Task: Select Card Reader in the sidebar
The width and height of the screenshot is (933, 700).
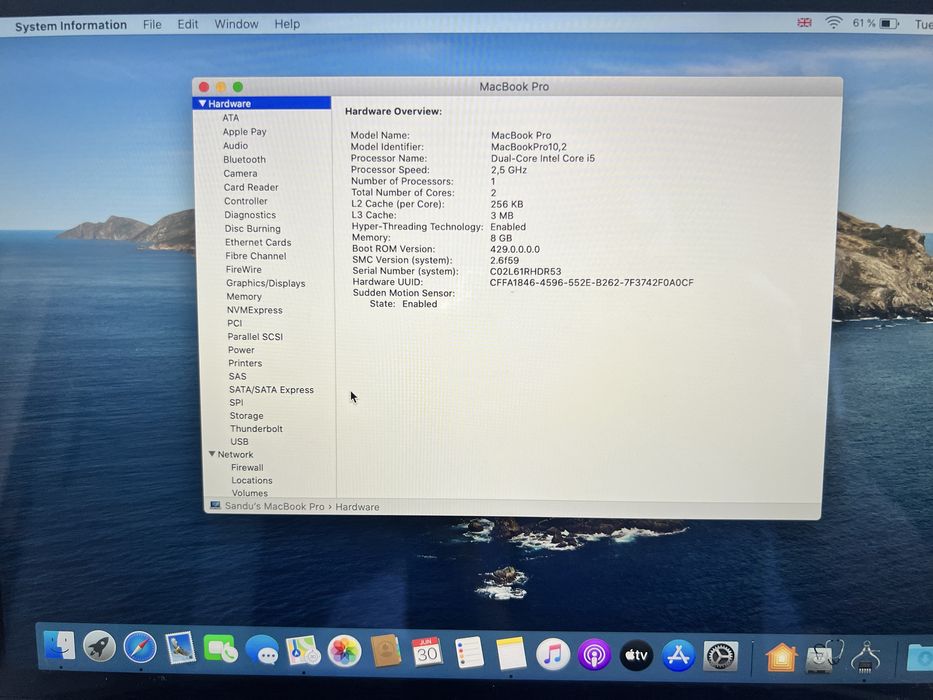Action: click(x=251, y=187)
